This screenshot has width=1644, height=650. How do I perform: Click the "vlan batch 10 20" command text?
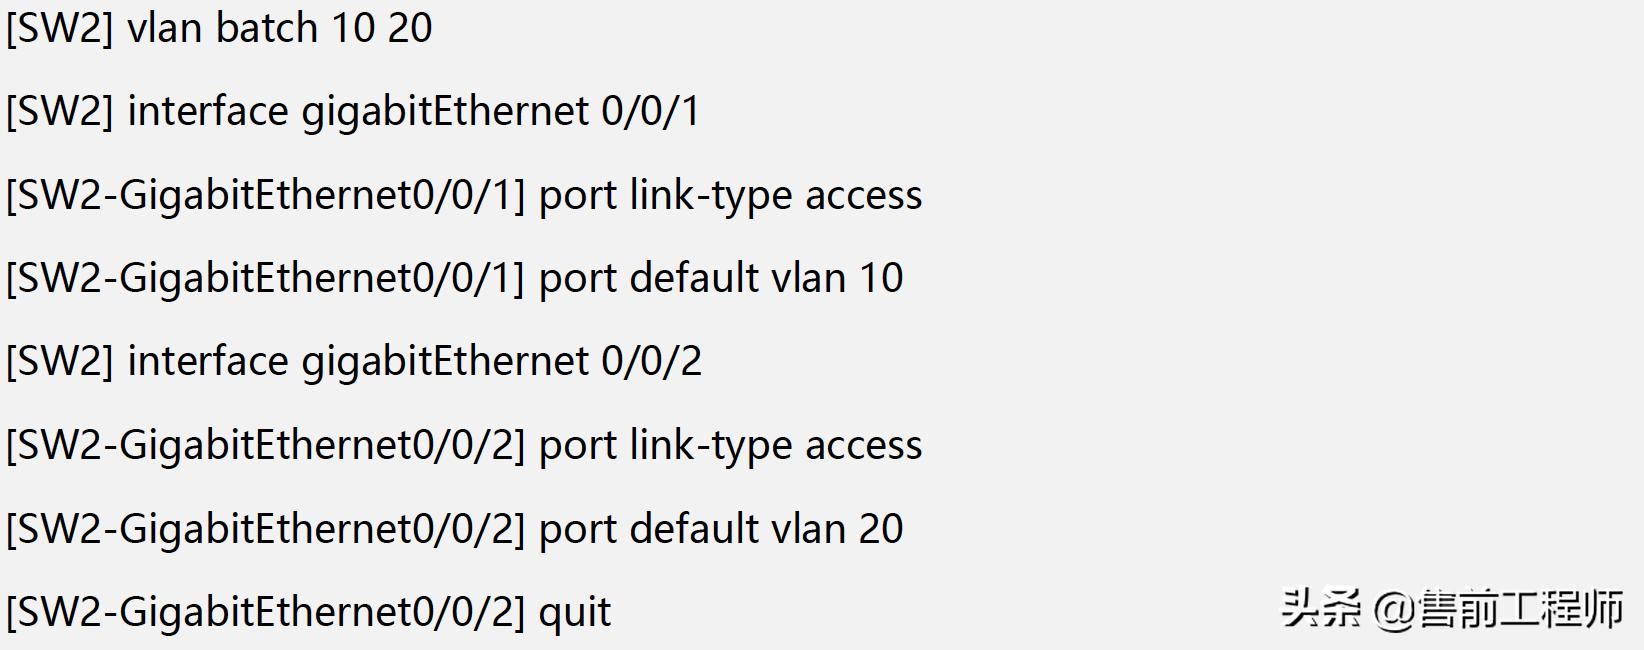pyautogui.click(x=279, y=28)
